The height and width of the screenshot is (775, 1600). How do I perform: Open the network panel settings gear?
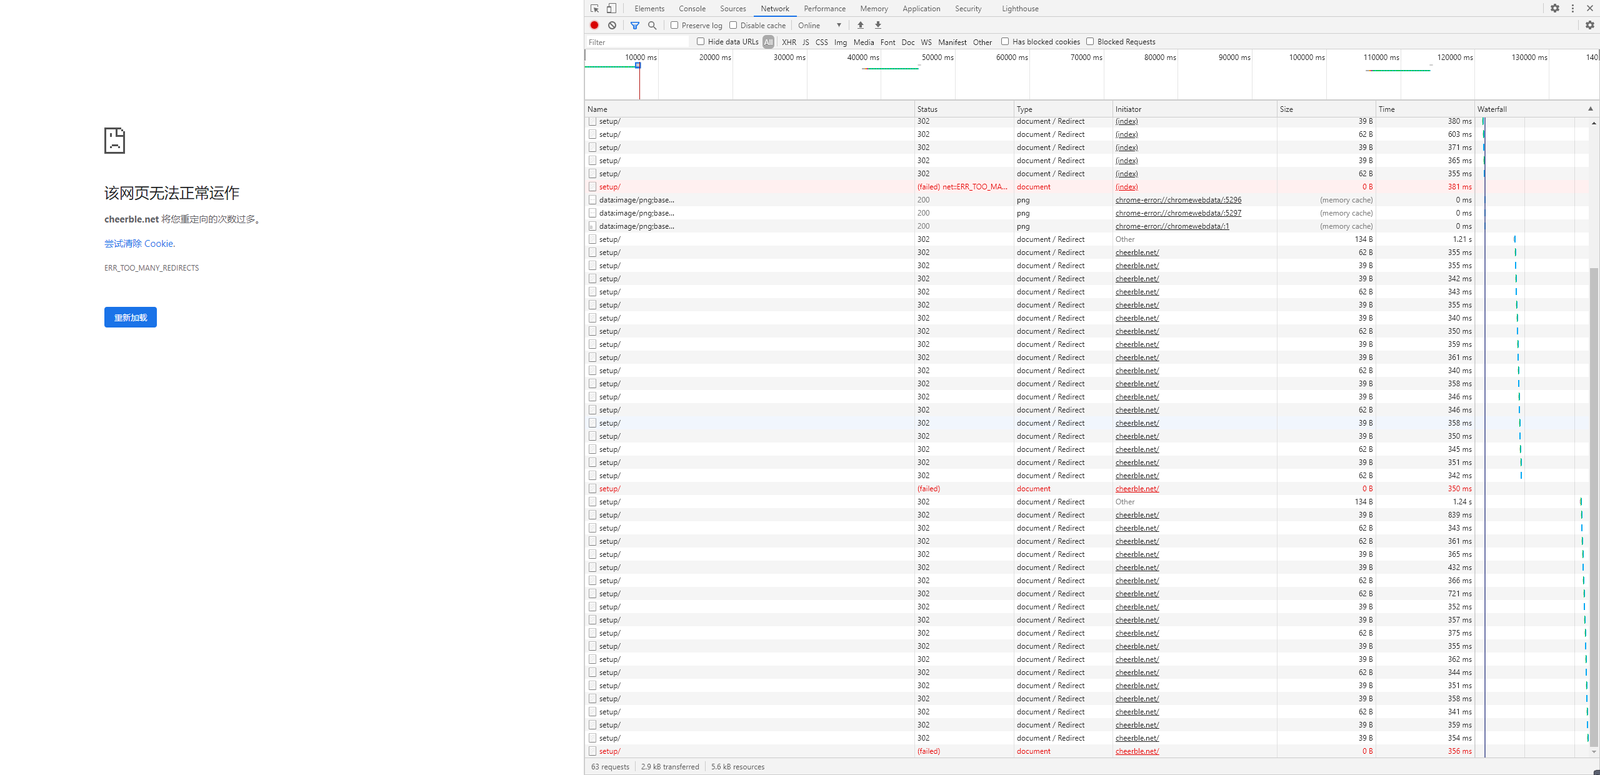coord(1589,25)
